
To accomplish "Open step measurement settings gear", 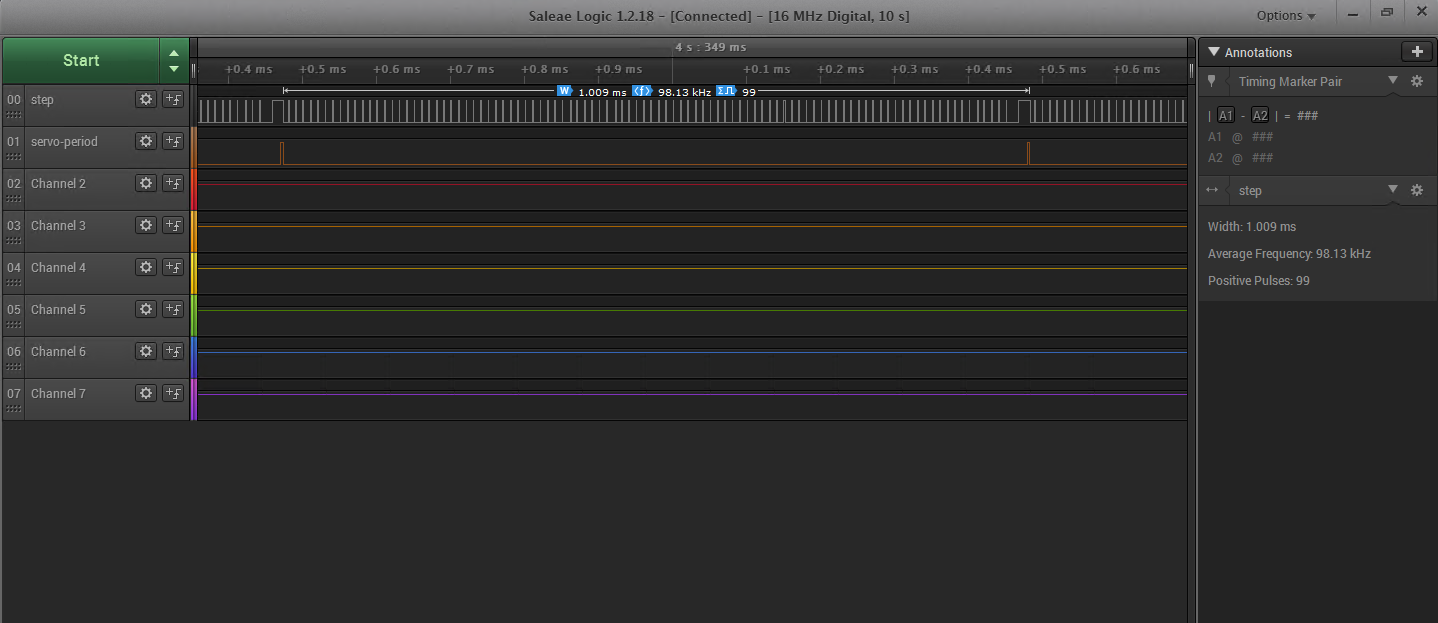I will pyautogui.click(x=1416, y=190).
